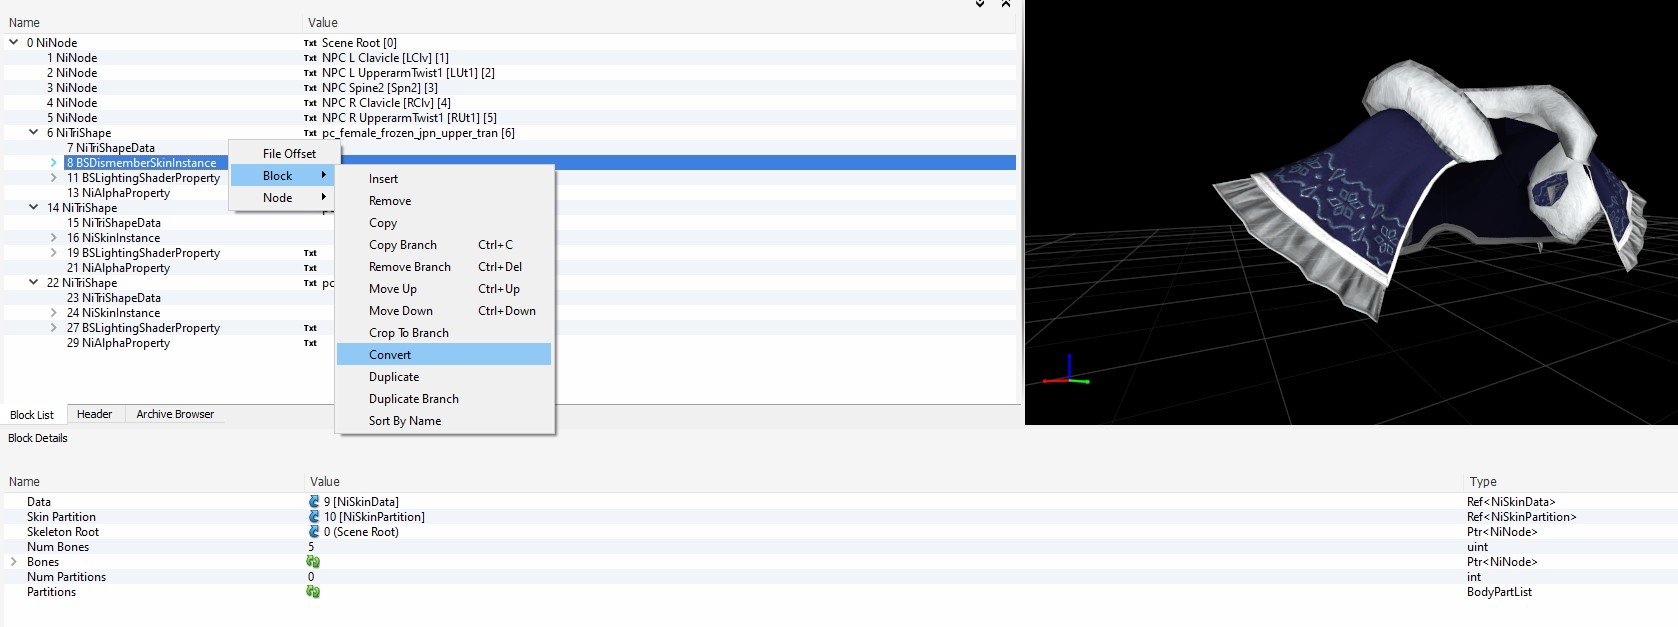Follow the Skeleton Root link icon
Image resolution: width=1678 pixels, height=627 pixels.
(x=313, y=532)
